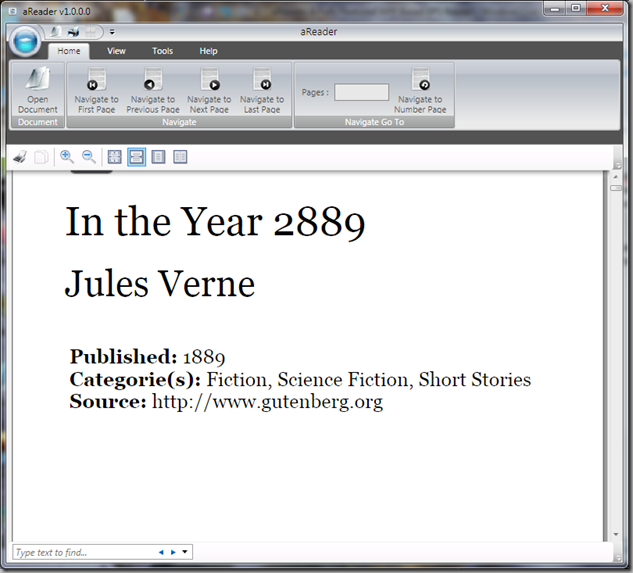This screenshot has height=573, width=633.
Task: Click the Categorie(s) line in document
Action: coord(300,379)
